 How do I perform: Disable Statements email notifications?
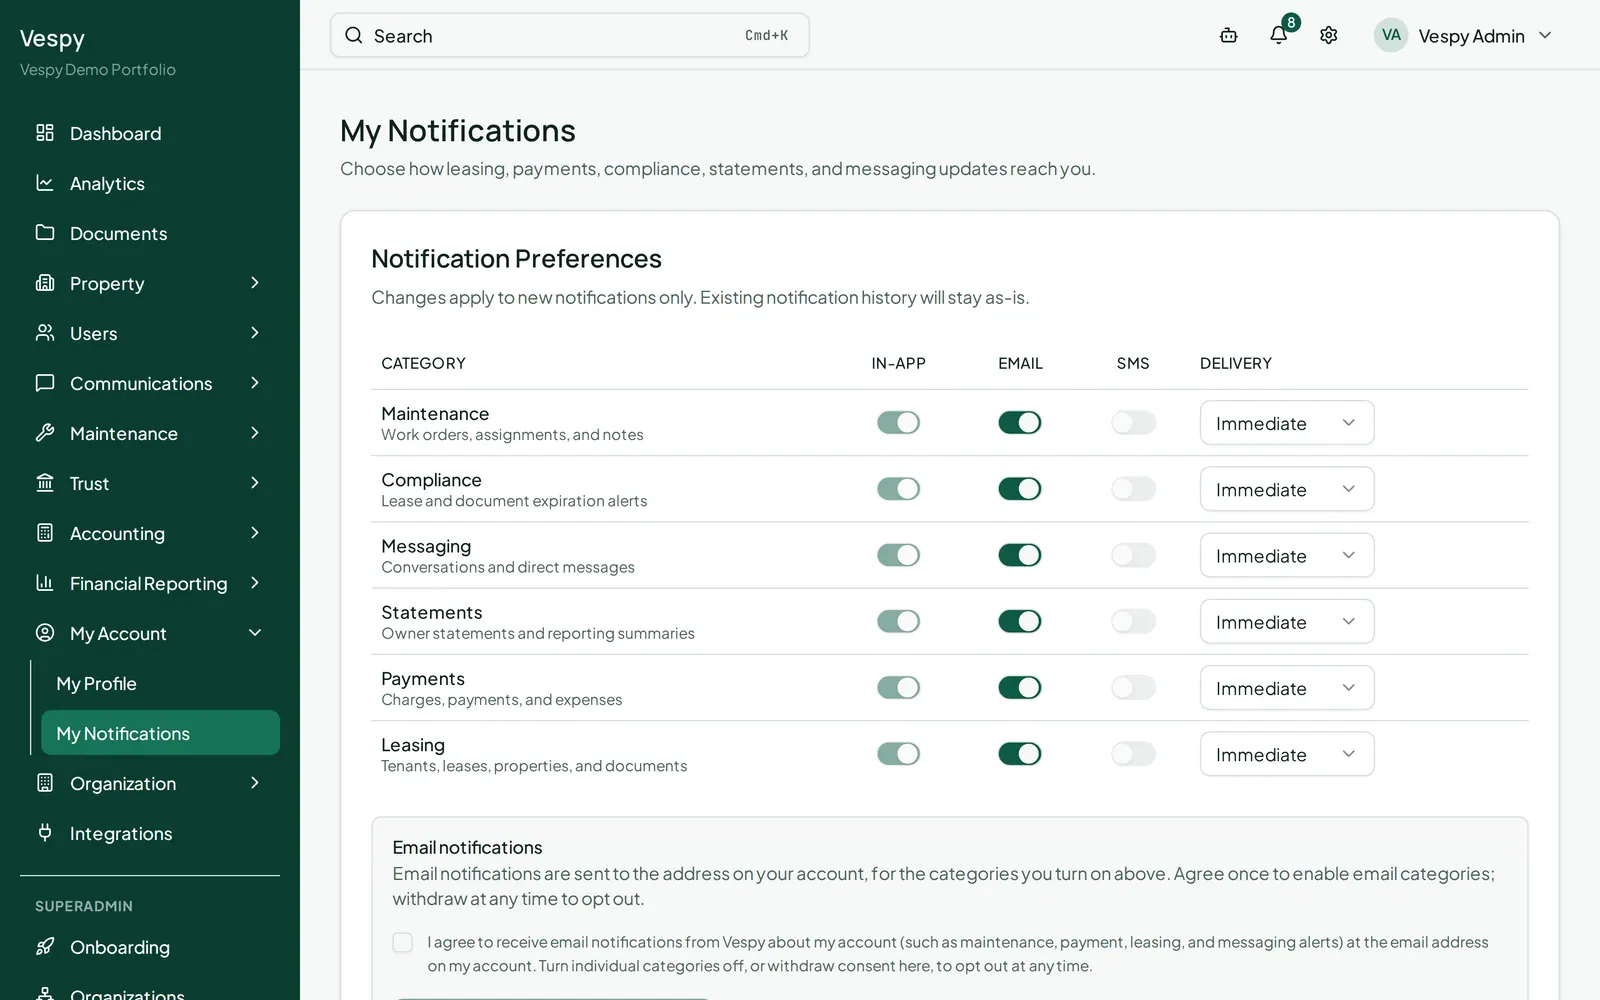[1020, 621]
